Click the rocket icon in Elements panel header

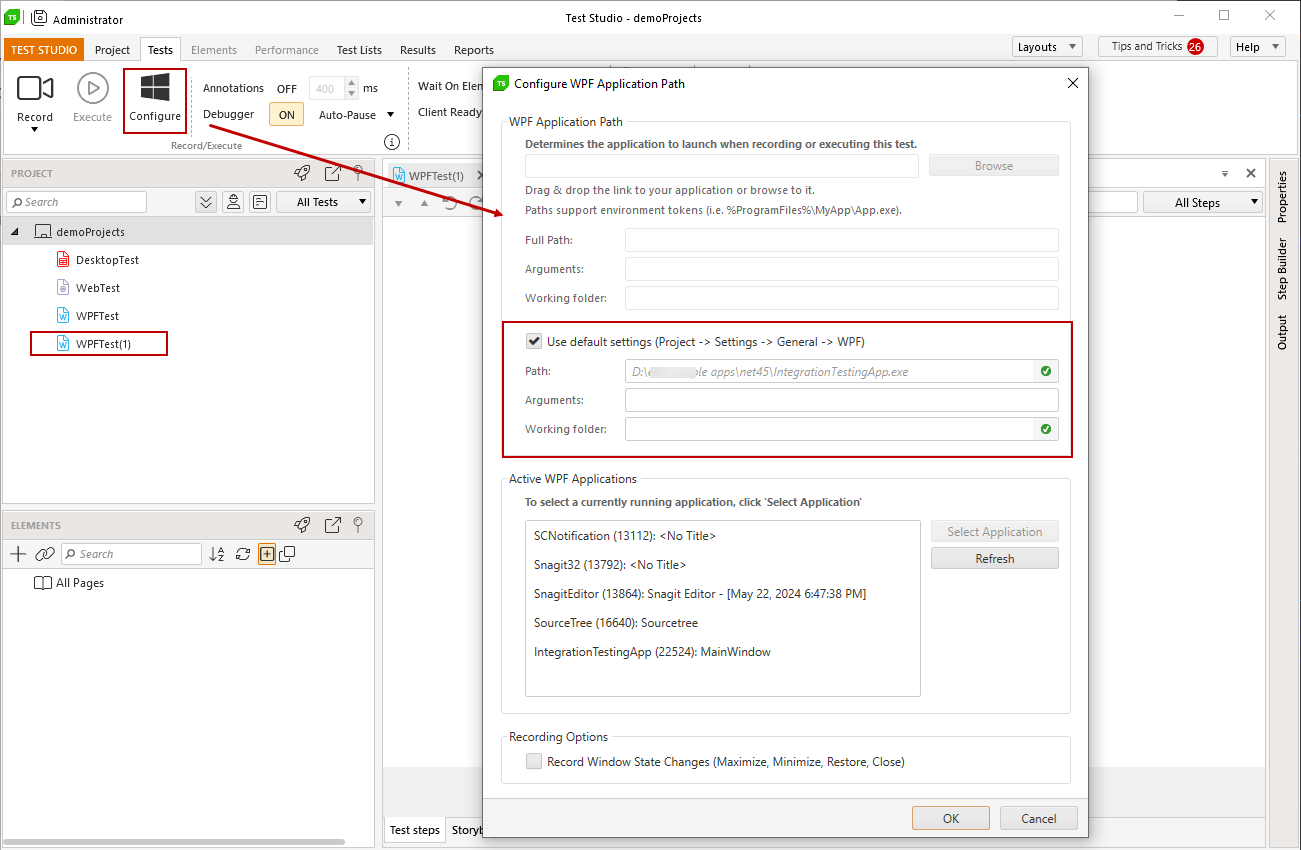[x=302, y=525]
